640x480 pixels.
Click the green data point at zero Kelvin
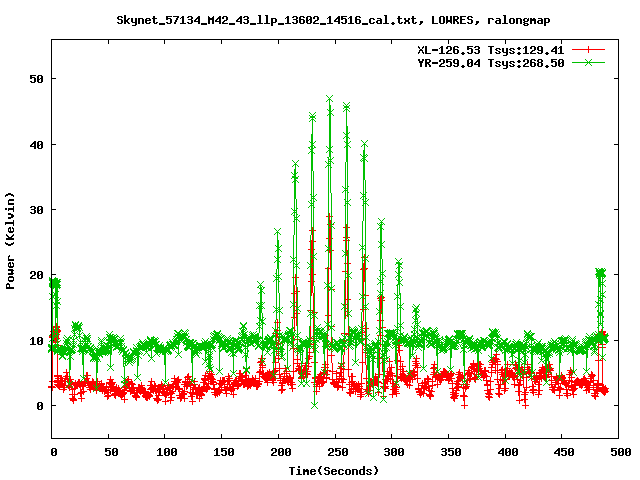pyautogui.click(x=314, y=405)
